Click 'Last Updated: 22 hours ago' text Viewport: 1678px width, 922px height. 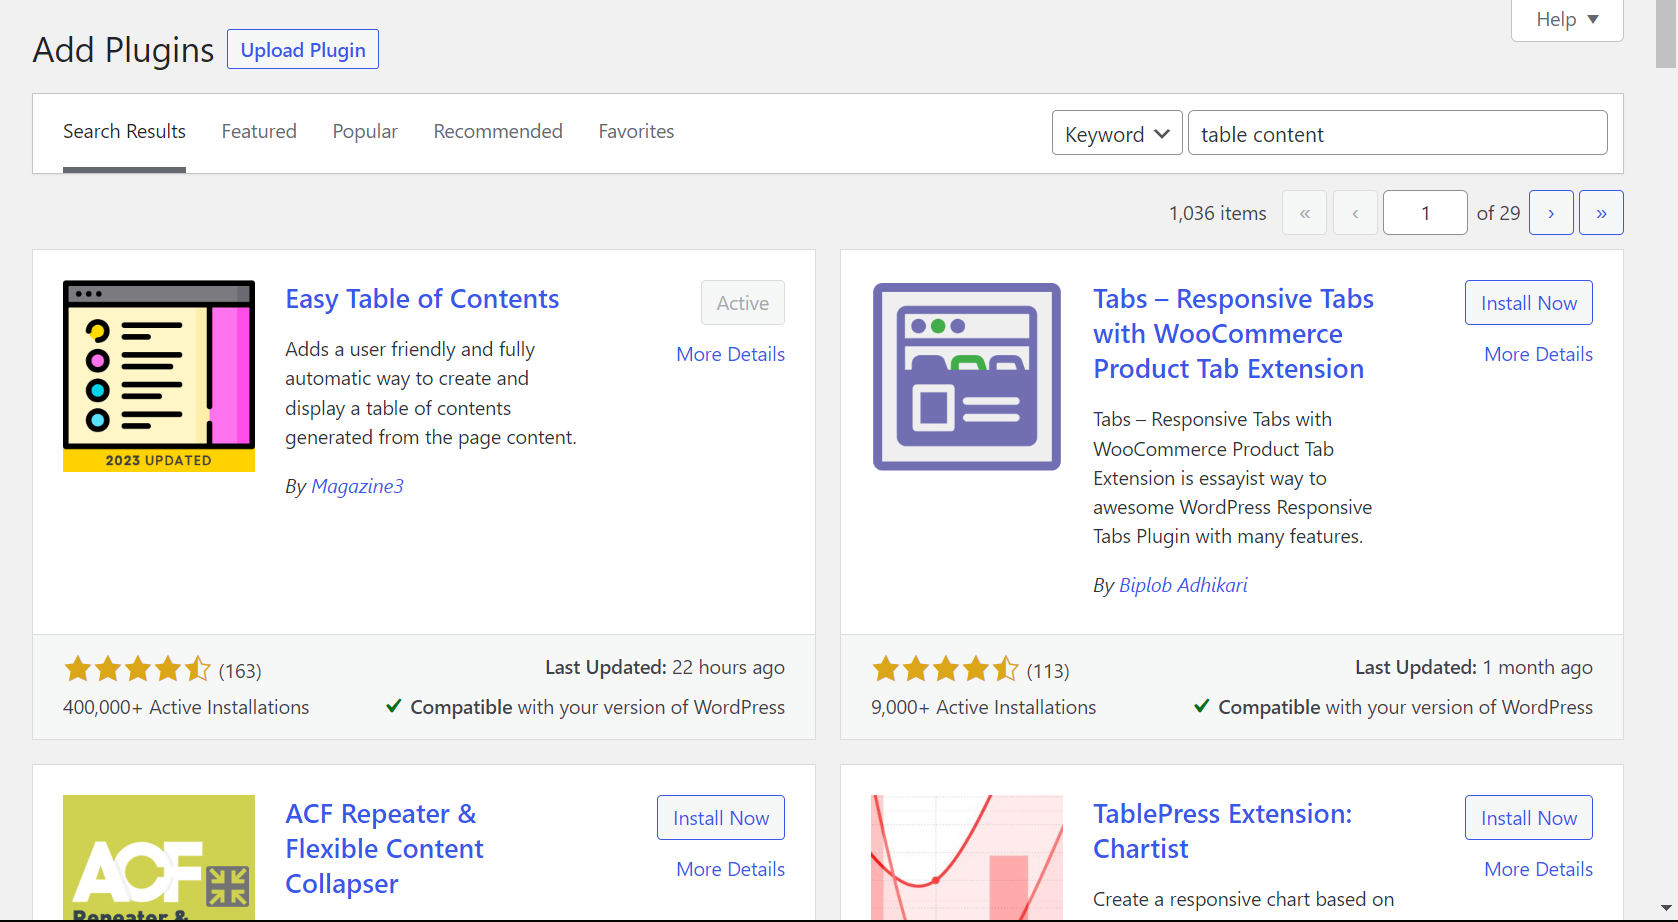click(x=665, y=667)
